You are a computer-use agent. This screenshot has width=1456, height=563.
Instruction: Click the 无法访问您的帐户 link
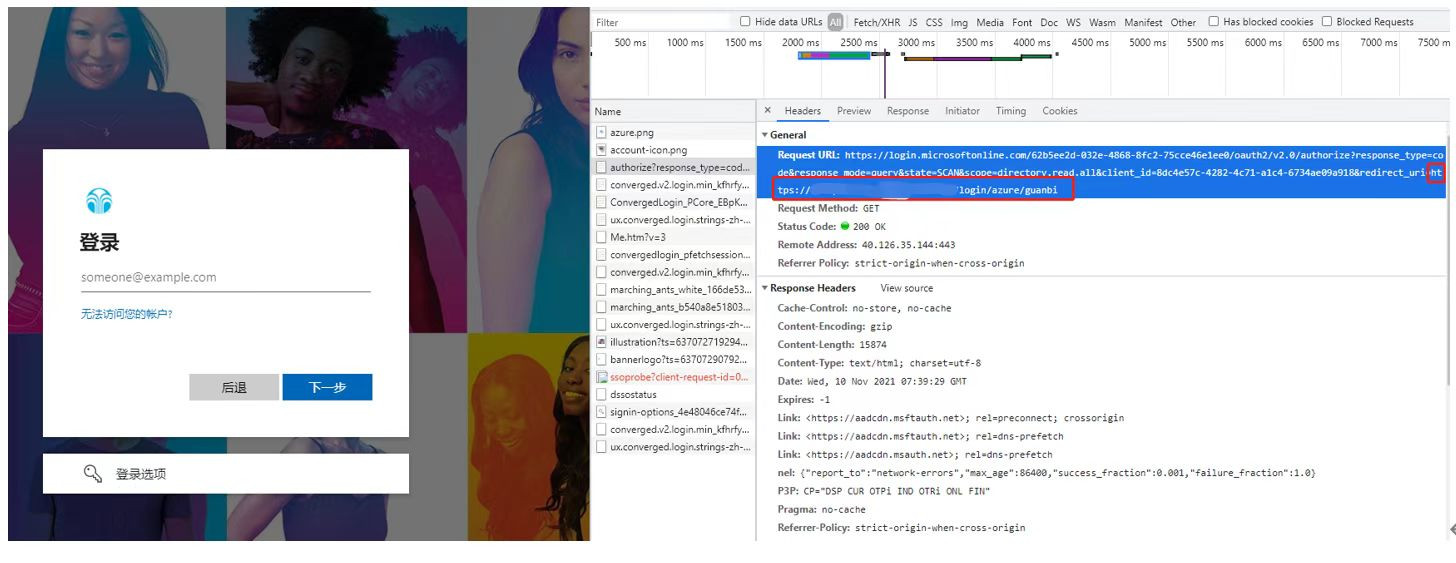click(x=127, y=314)
